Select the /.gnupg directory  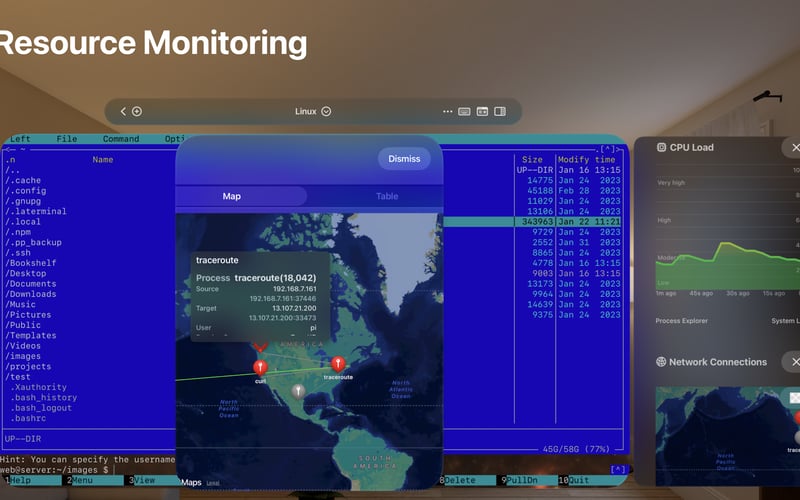pos(23,201)
